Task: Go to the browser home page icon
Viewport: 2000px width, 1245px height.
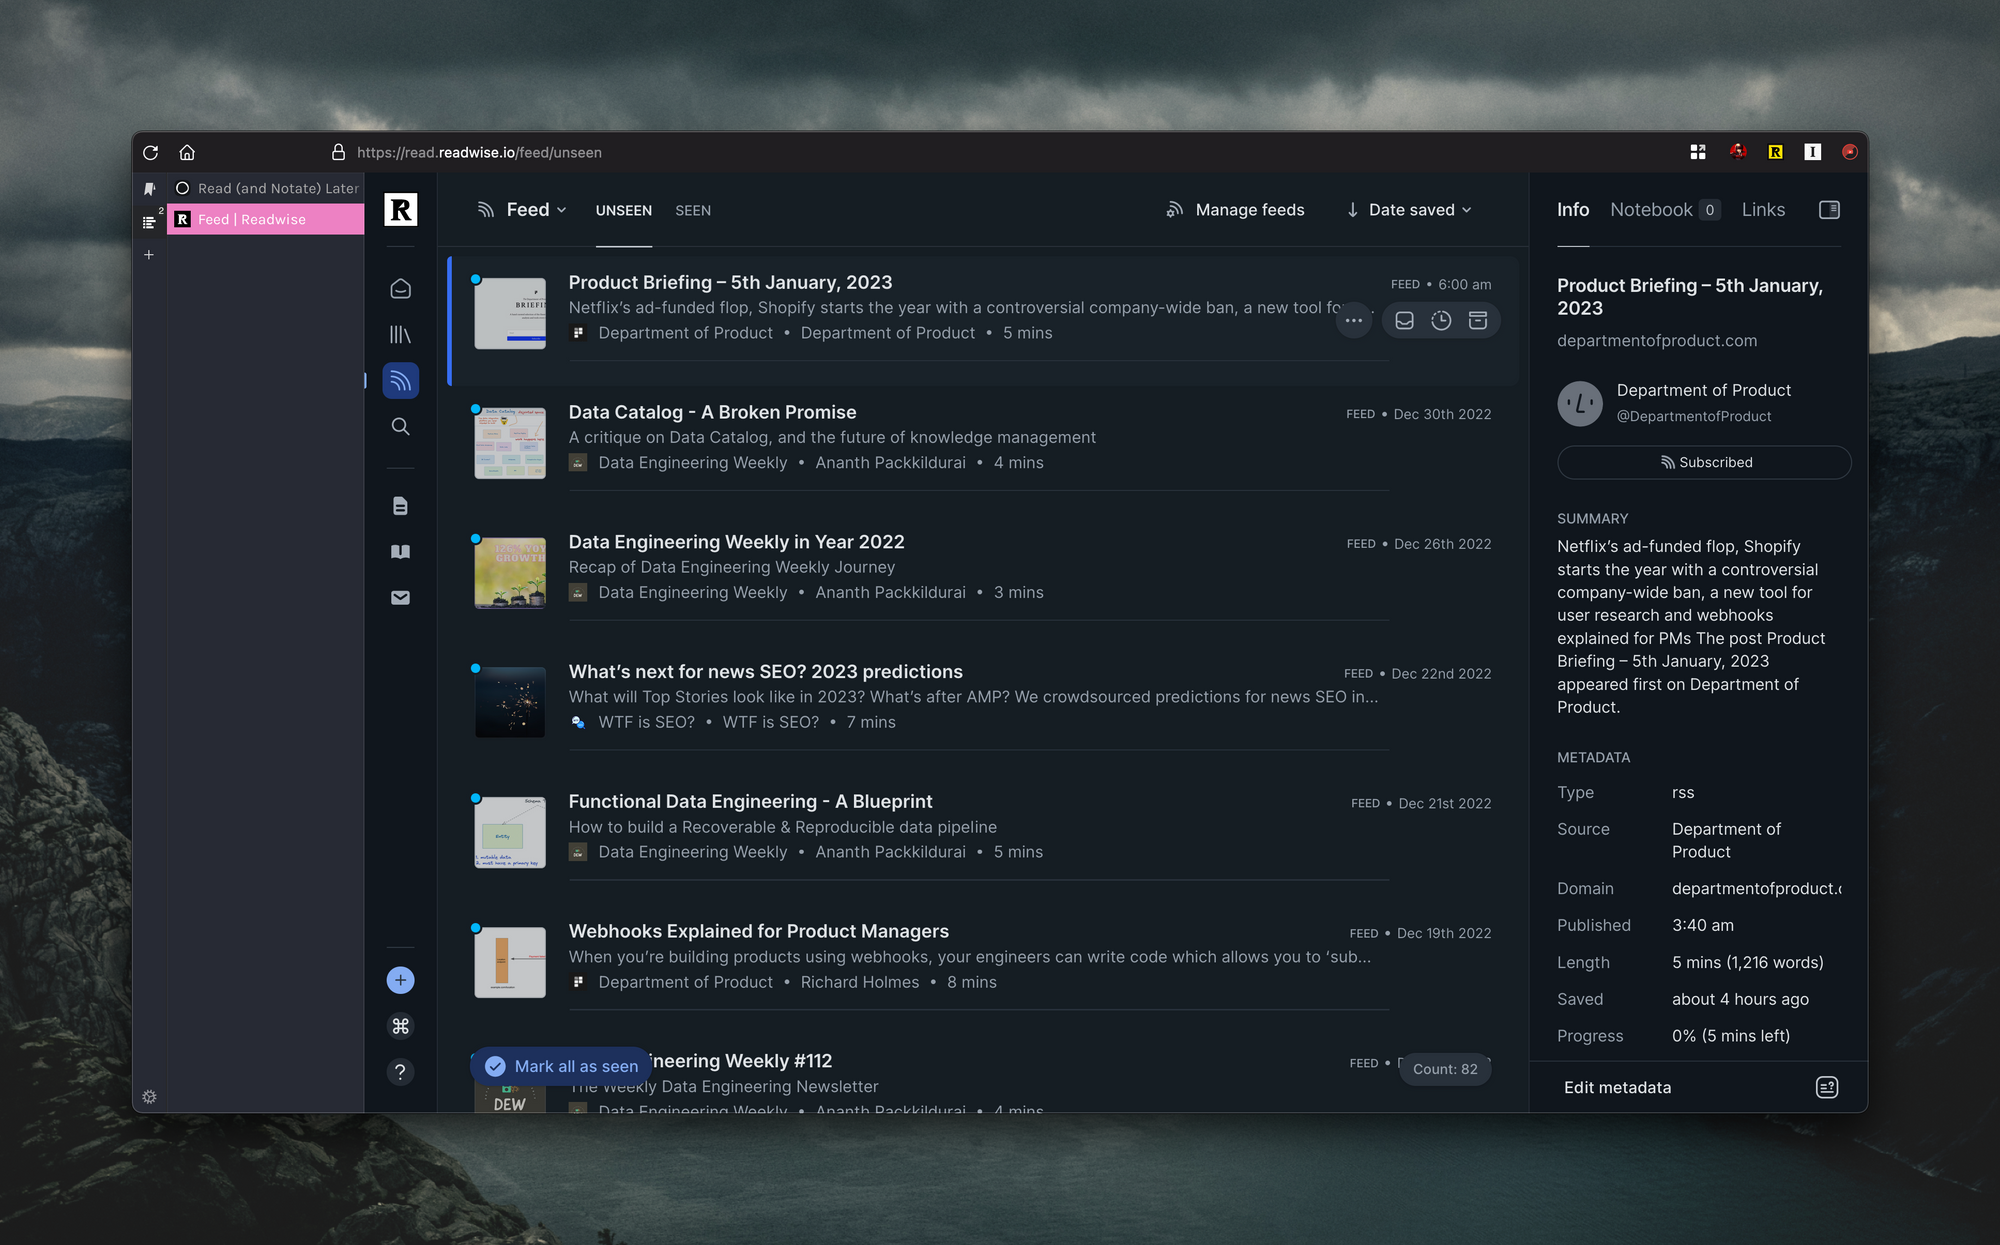Action: click(x=187, y=152)
